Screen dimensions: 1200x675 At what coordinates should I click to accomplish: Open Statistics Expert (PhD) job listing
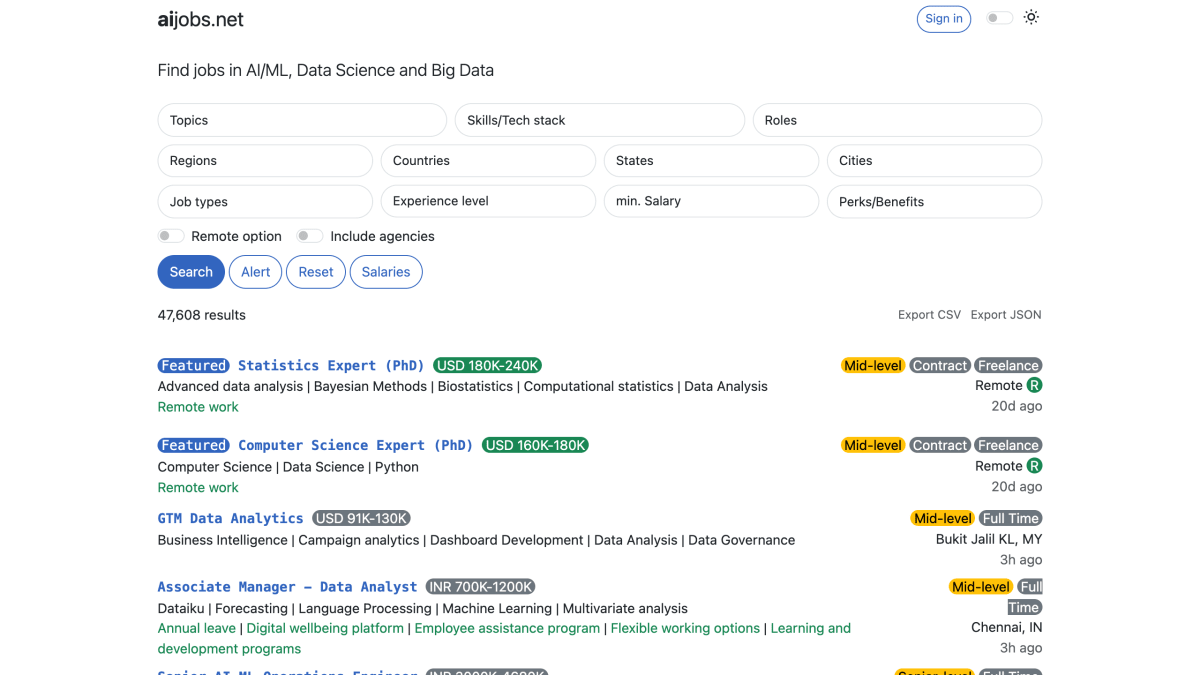pos(331,365)
